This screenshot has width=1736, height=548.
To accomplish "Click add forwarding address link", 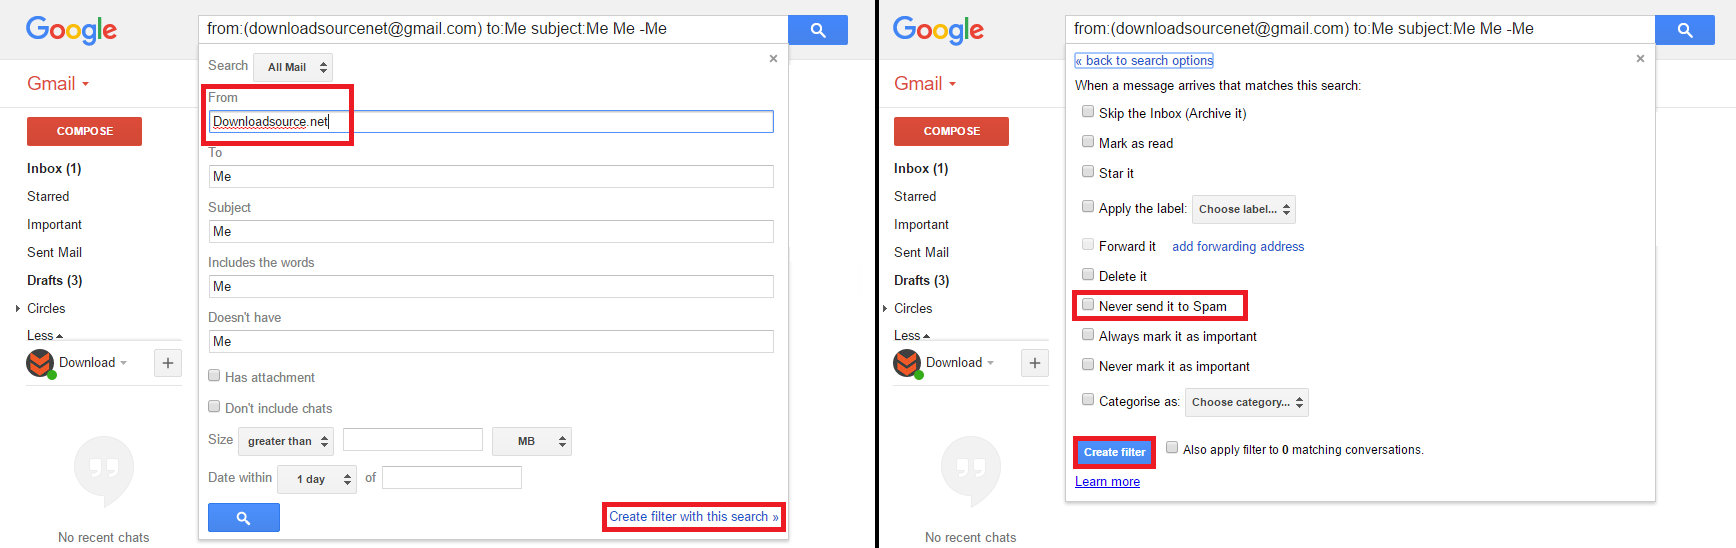I will tap(1238, 247).
